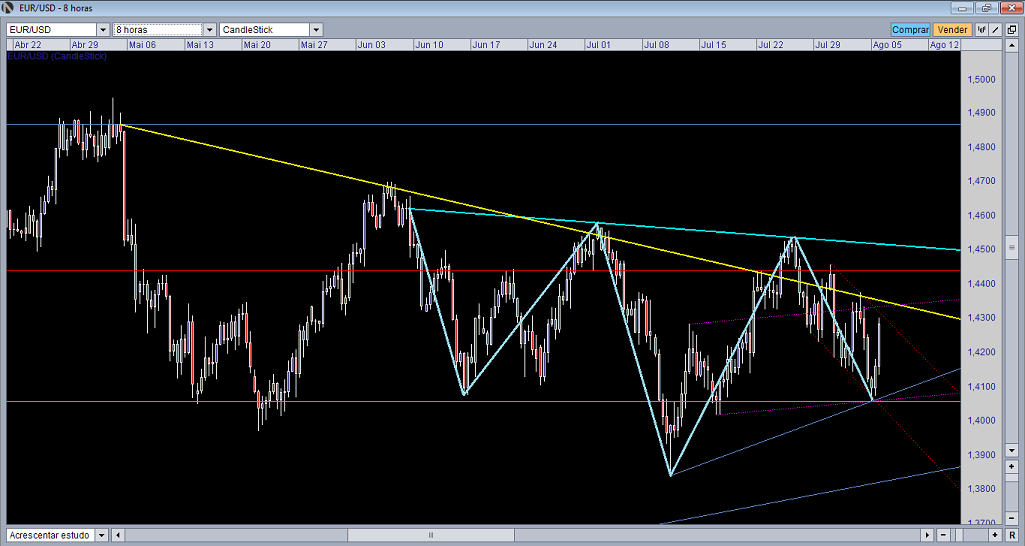Click the 1,4400 price axis label
1025x546 pixels.
(x=981, y=284)
